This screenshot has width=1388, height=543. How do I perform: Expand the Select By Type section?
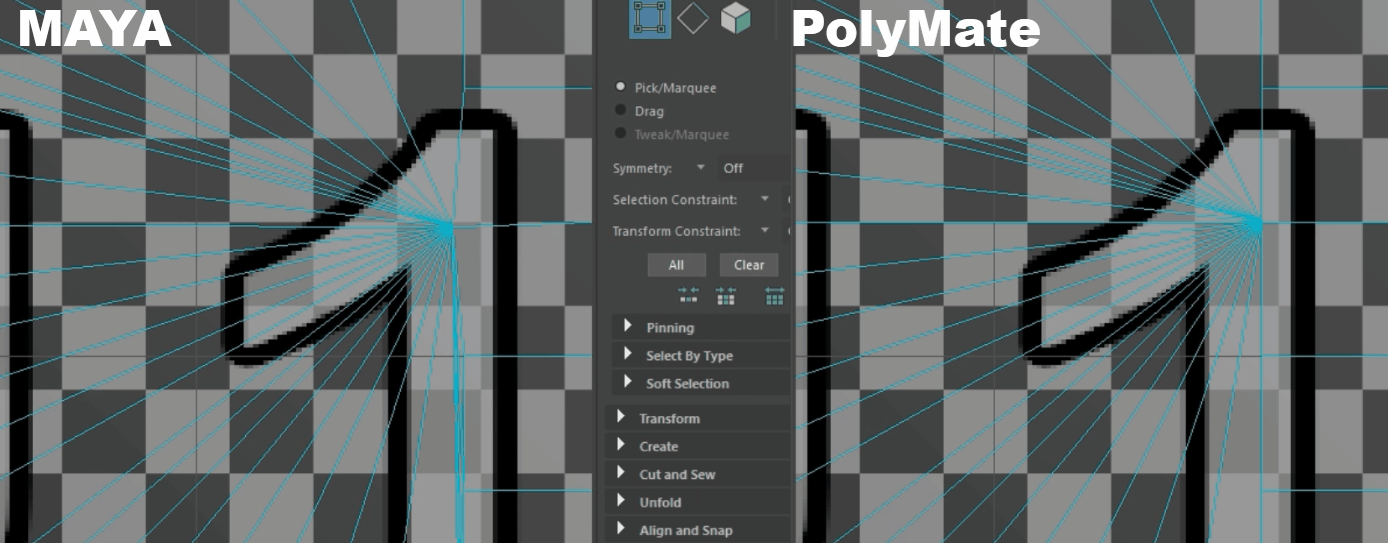[628, 355]
